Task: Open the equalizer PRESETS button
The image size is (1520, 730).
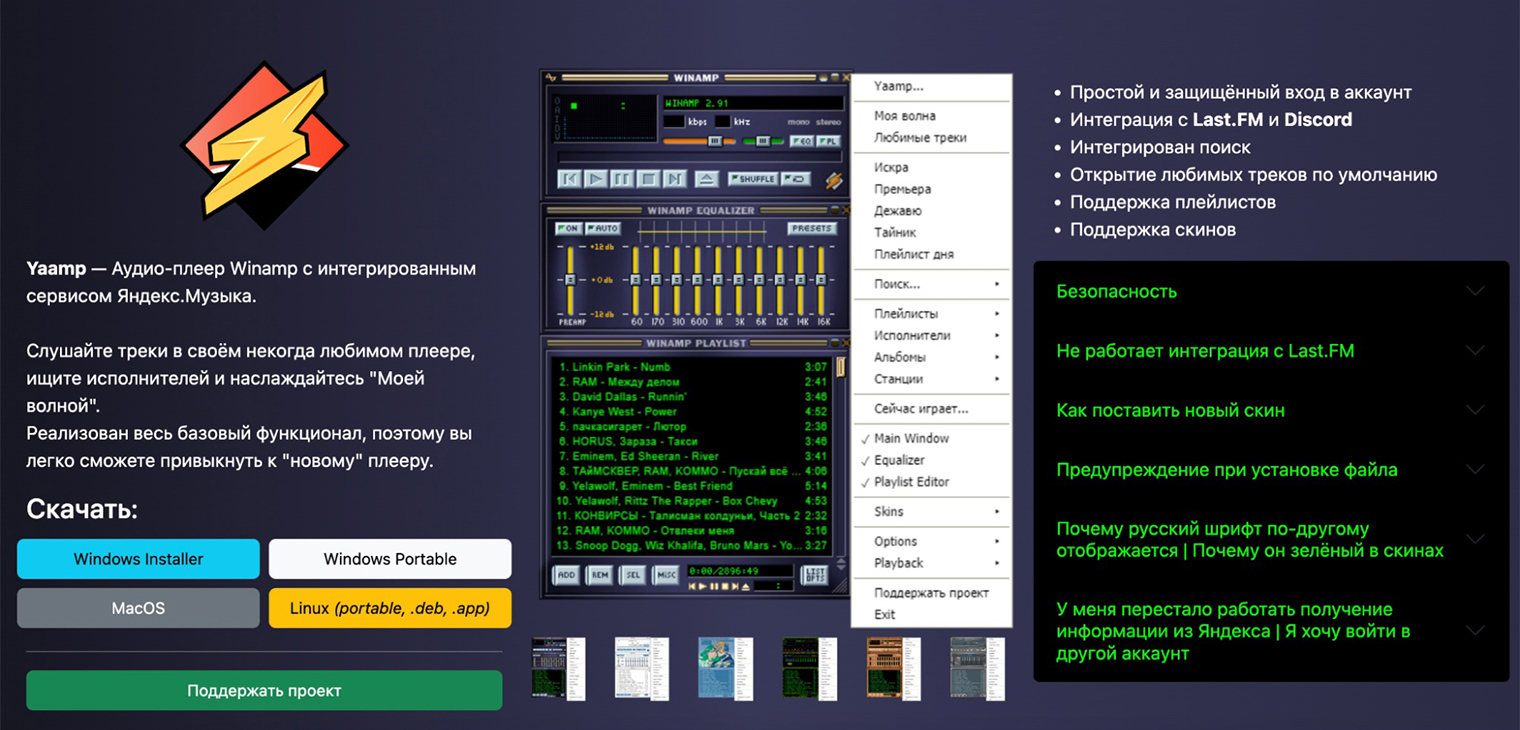Action: [x=811, y=229]
